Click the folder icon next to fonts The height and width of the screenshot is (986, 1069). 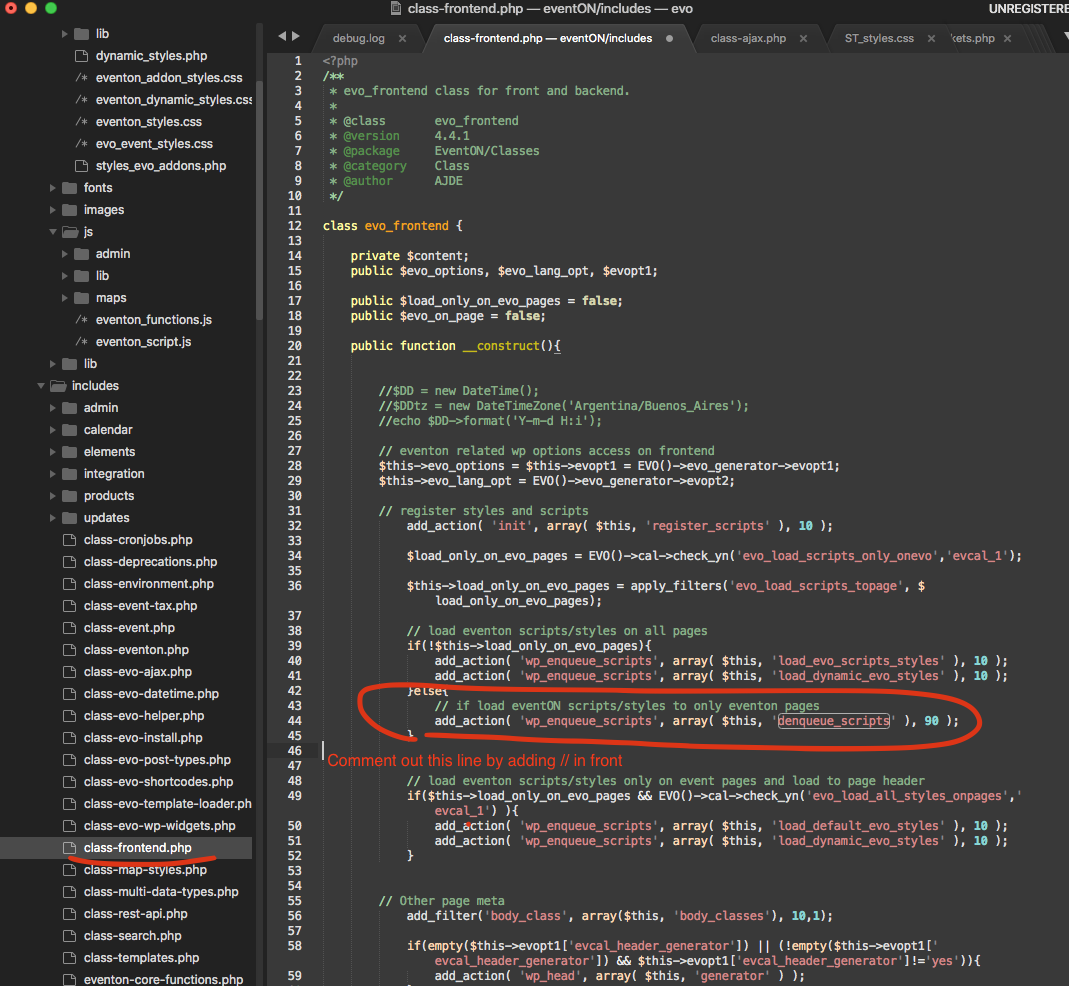click(69, 188)
